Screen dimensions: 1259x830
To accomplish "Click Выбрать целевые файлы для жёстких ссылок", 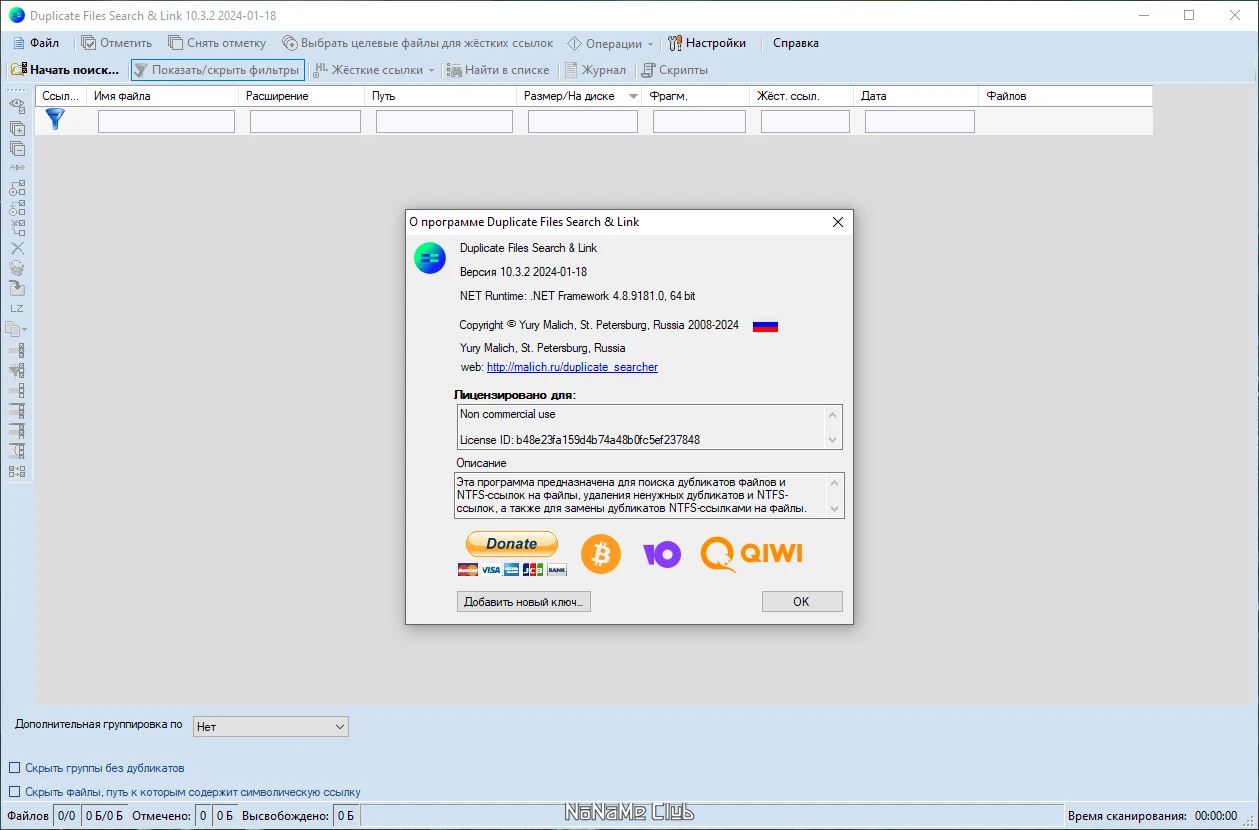I will point(418,43).
